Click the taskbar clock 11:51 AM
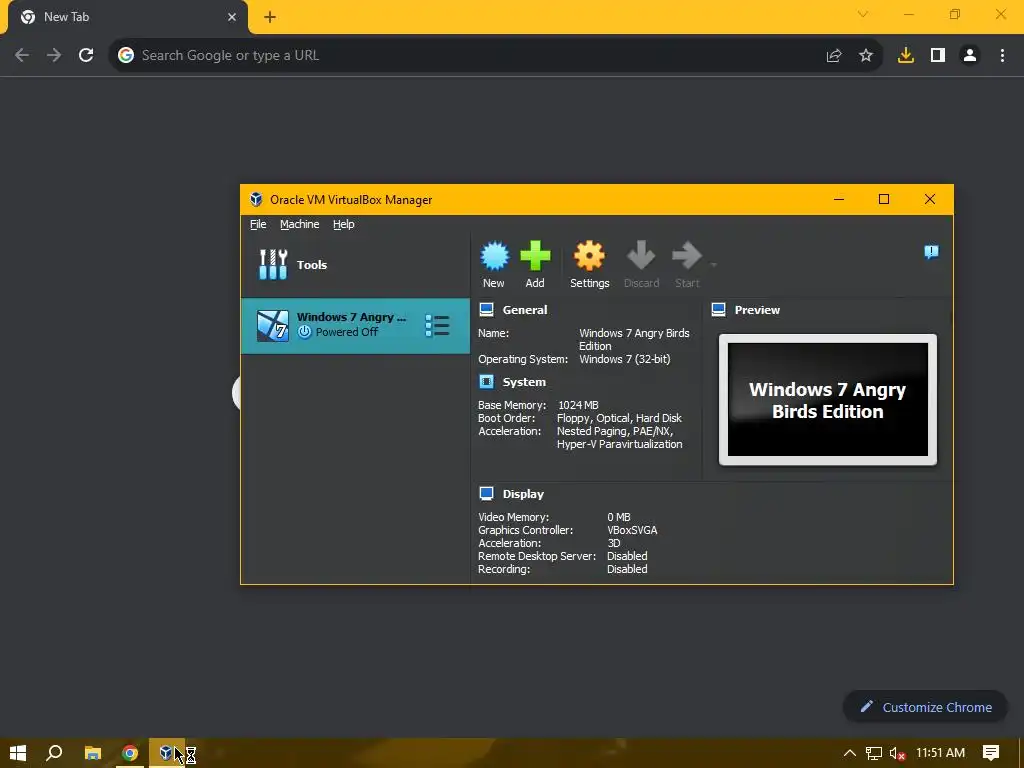Image resolution: width=1024 pixels, height=768 pixels. pos(940,753)
